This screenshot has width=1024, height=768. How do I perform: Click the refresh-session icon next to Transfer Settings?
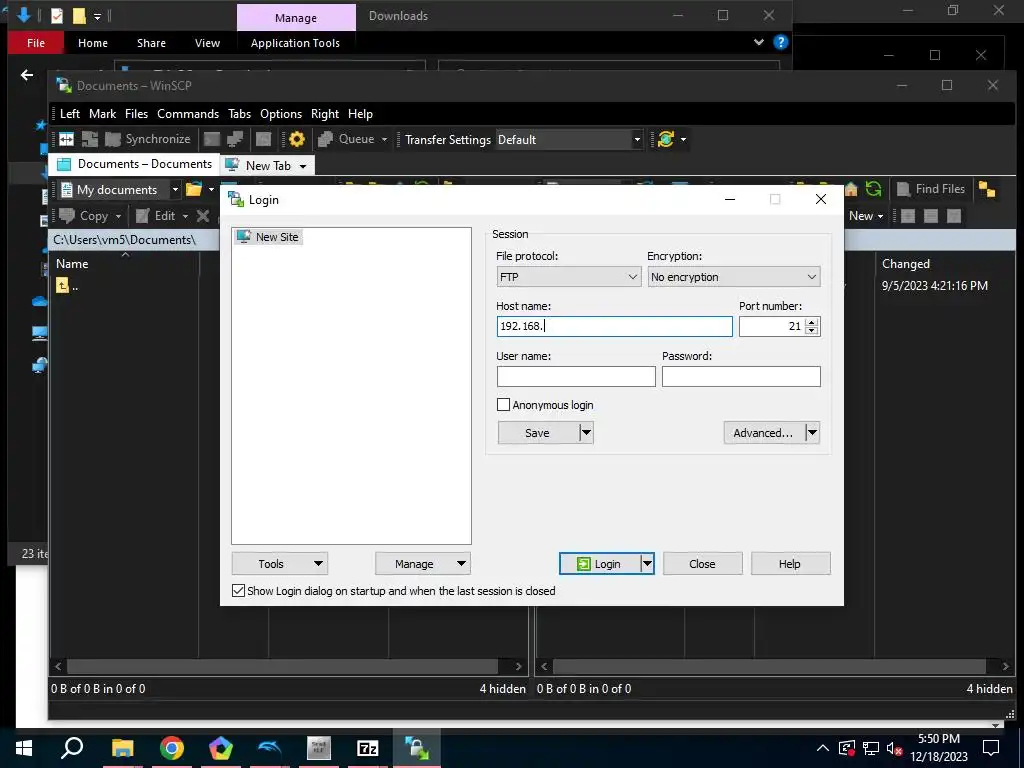pyautogui.click(x=665, y=139)
